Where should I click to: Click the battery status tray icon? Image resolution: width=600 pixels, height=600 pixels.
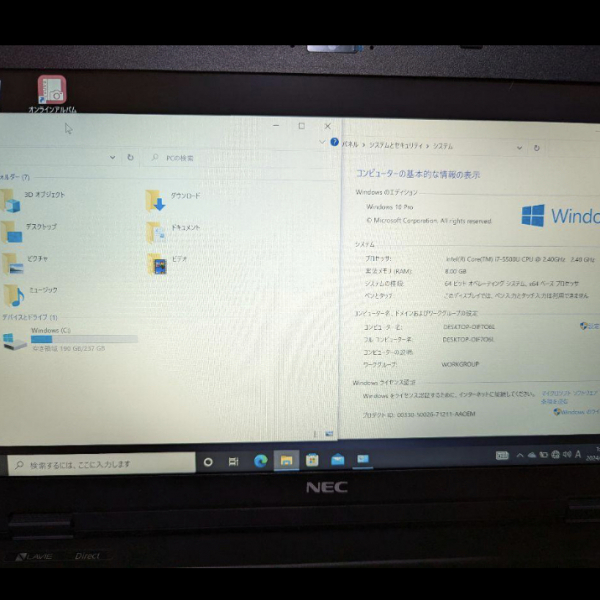[x=543, y=455]
